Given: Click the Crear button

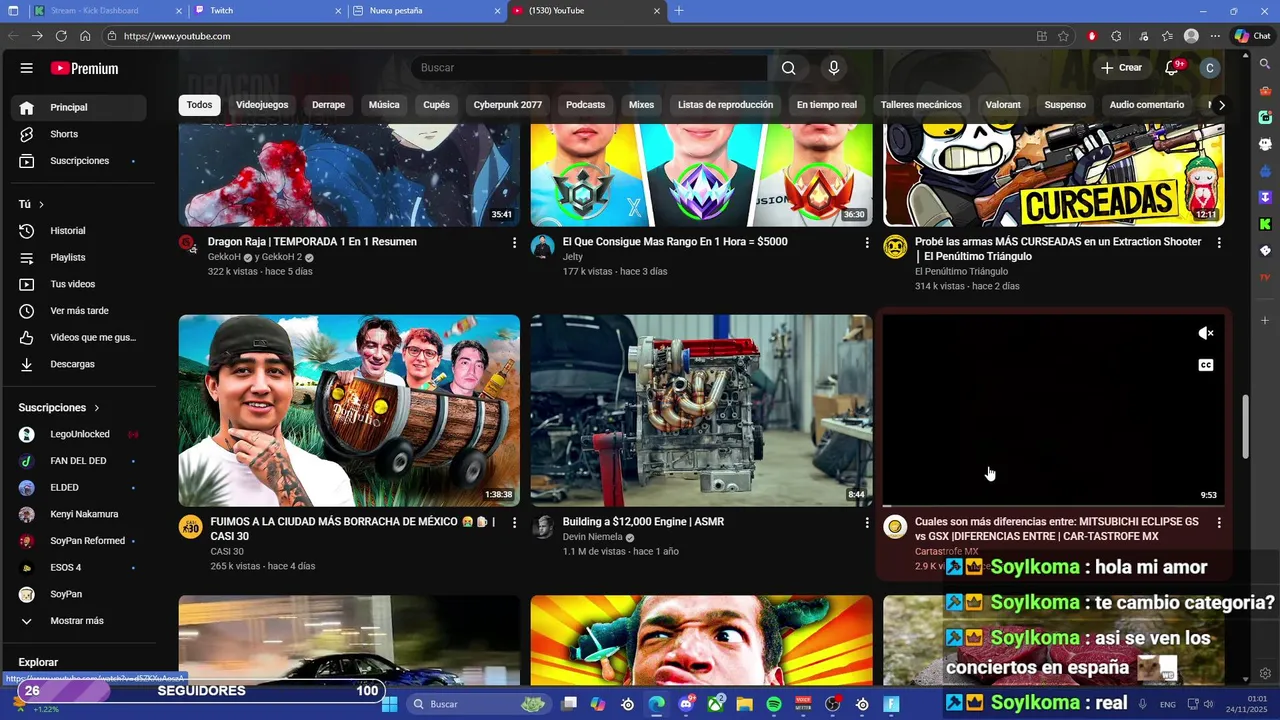Looking at the screenshot, I should (x=1121, y=68).
